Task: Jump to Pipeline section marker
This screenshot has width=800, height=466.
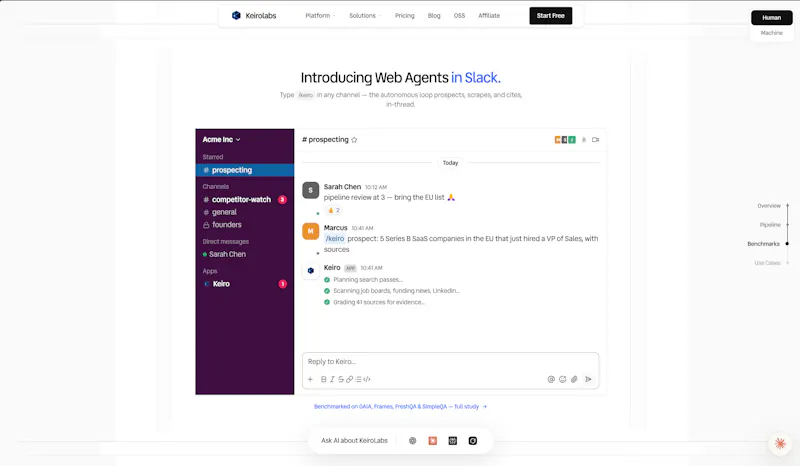Action: click(774, 225)
